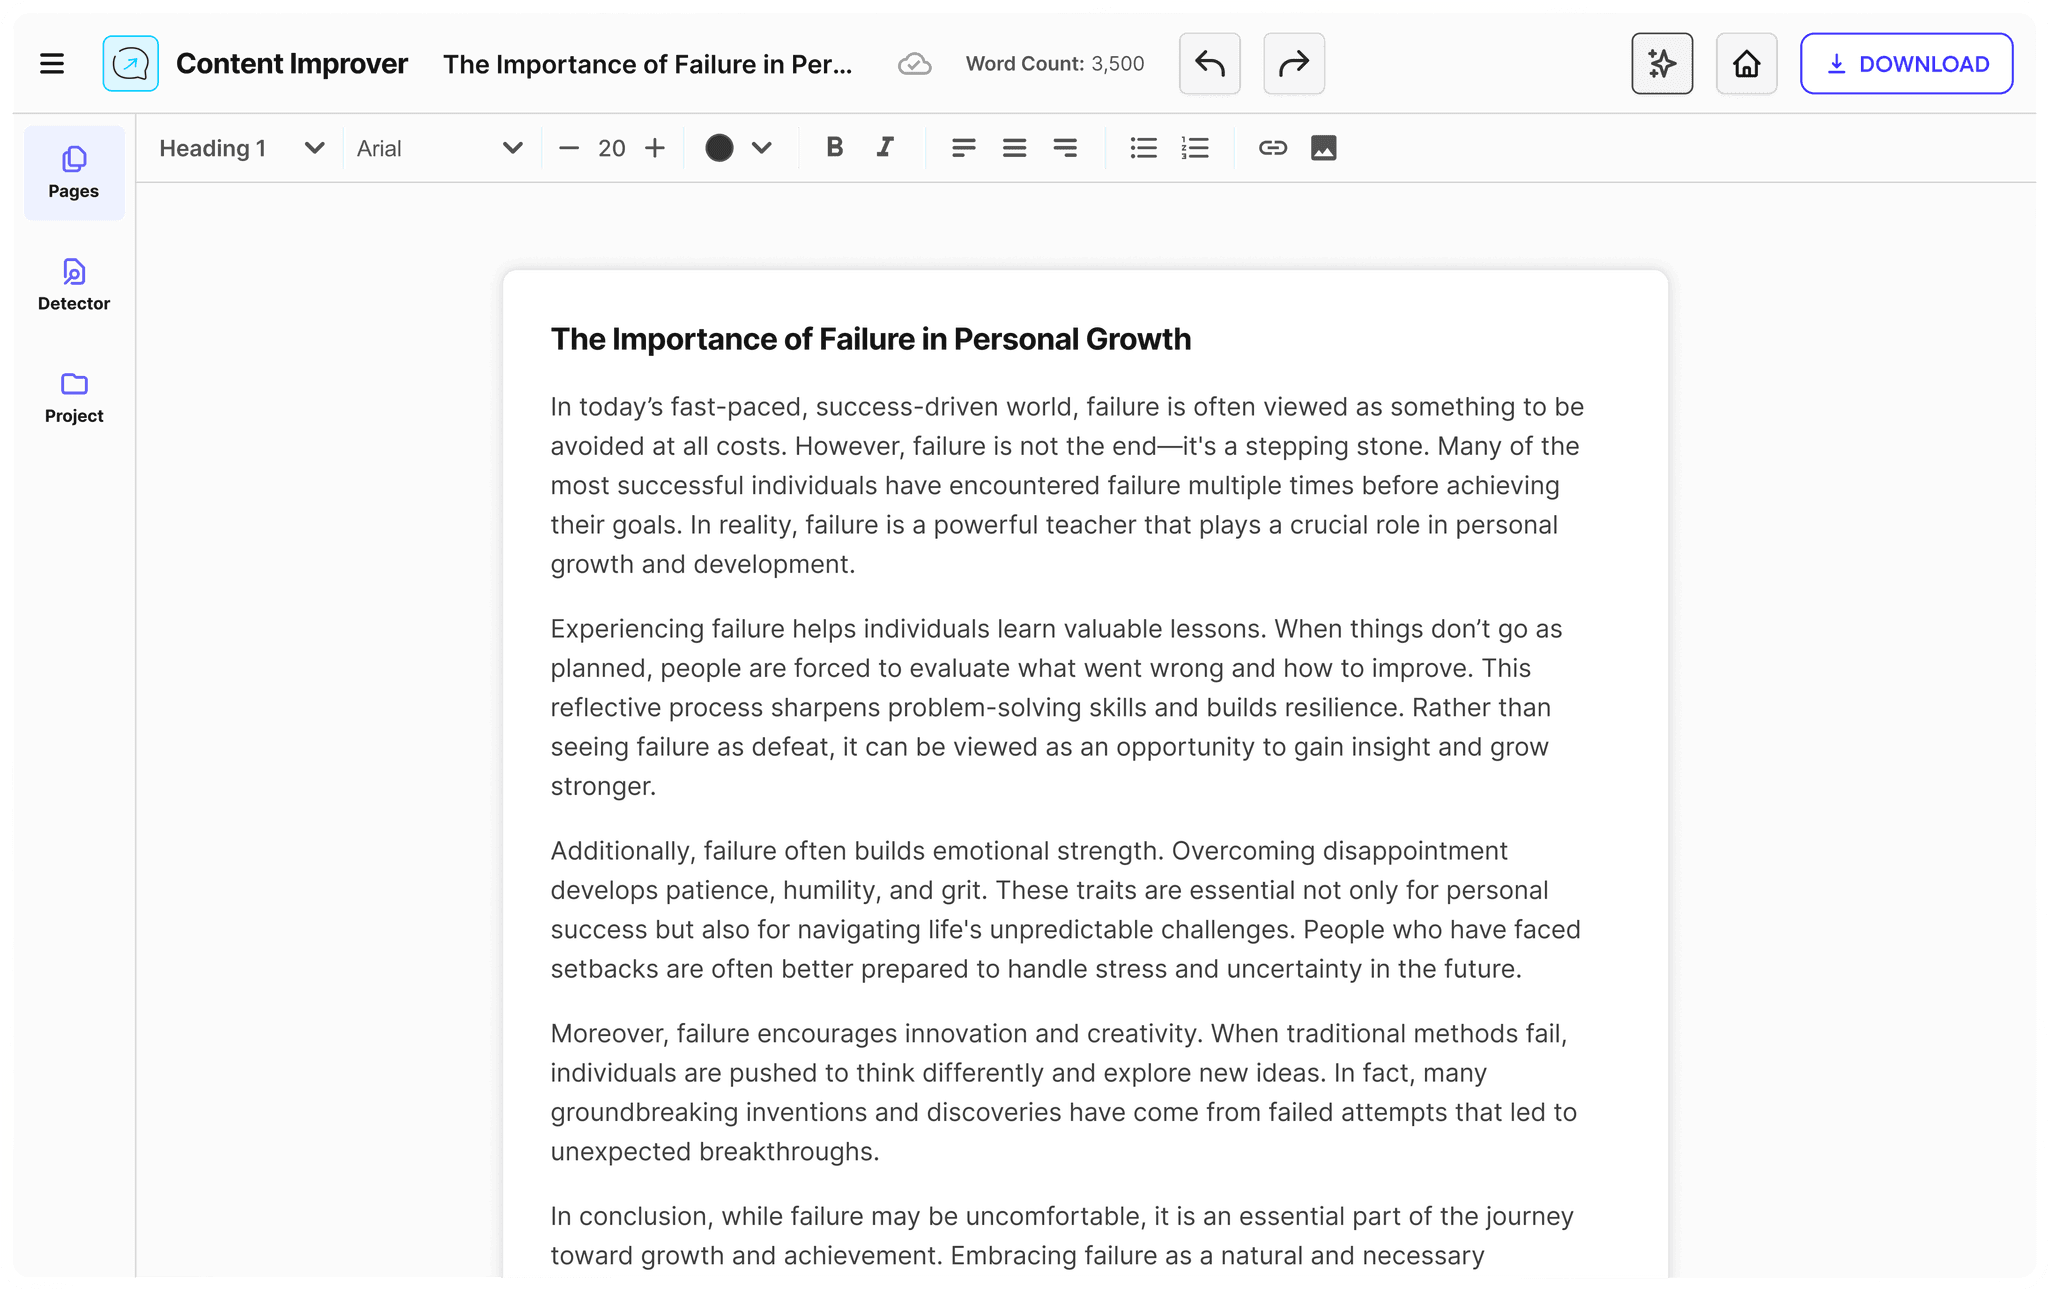
Task: Click the Content Improver logo icon
Action: [x=131, y=64]
